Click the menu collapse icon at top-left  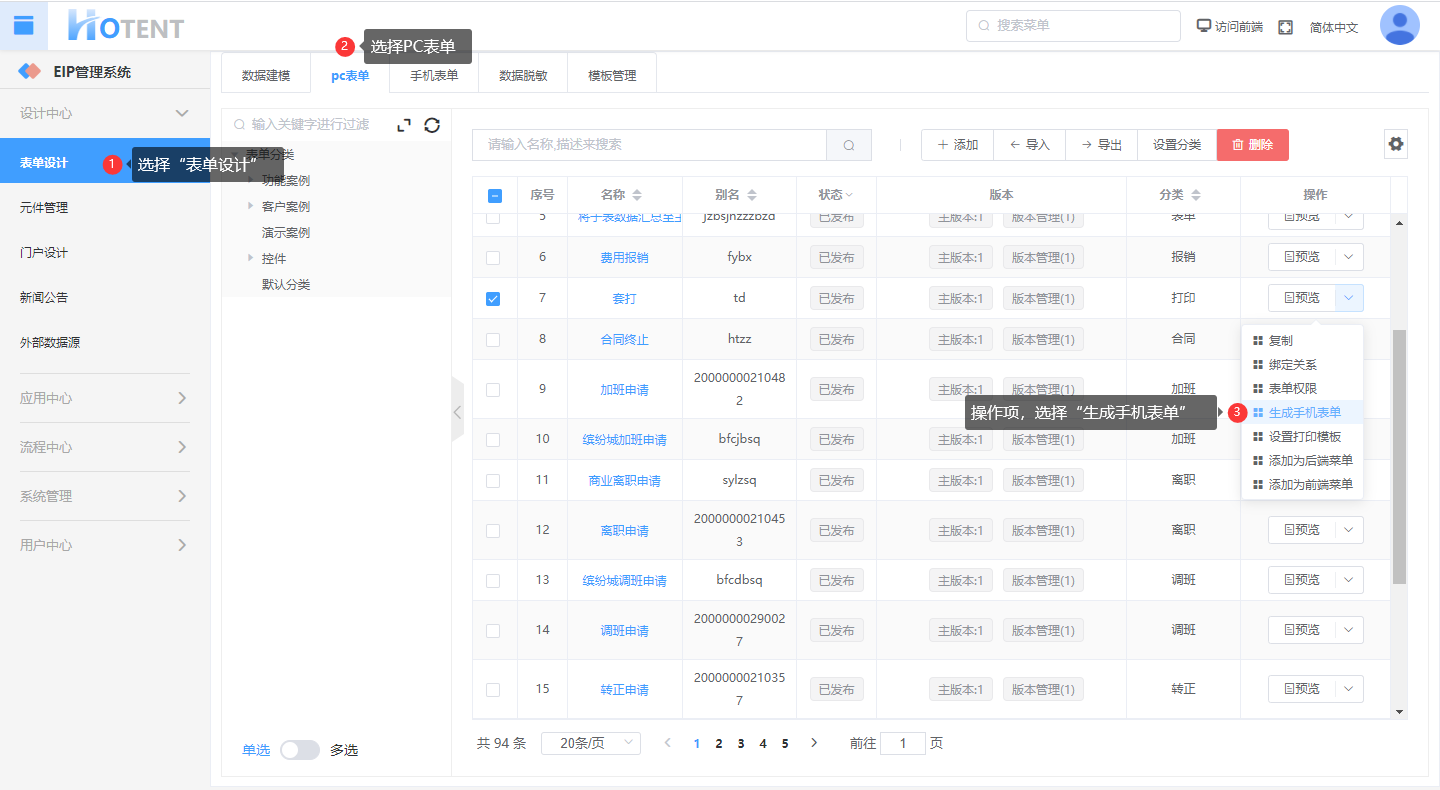point(23,26)
